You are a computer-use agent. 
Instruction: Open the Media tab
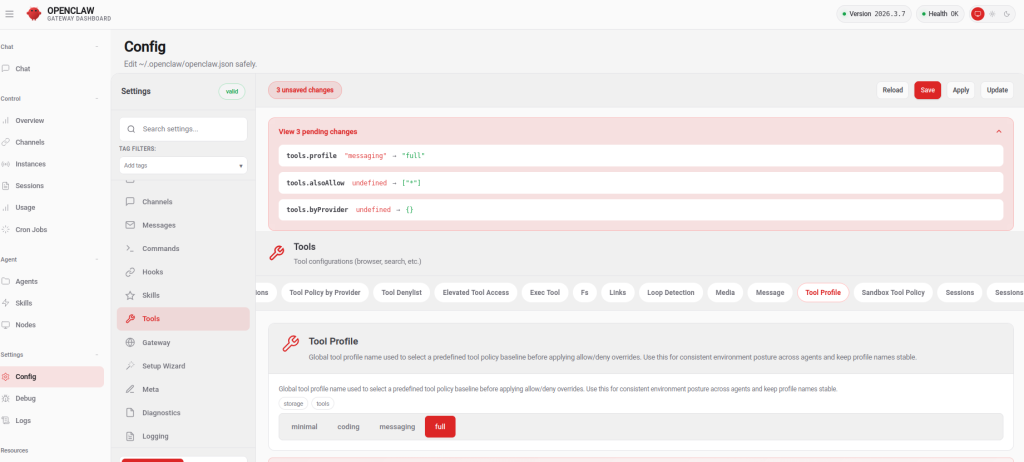point(725,293)
